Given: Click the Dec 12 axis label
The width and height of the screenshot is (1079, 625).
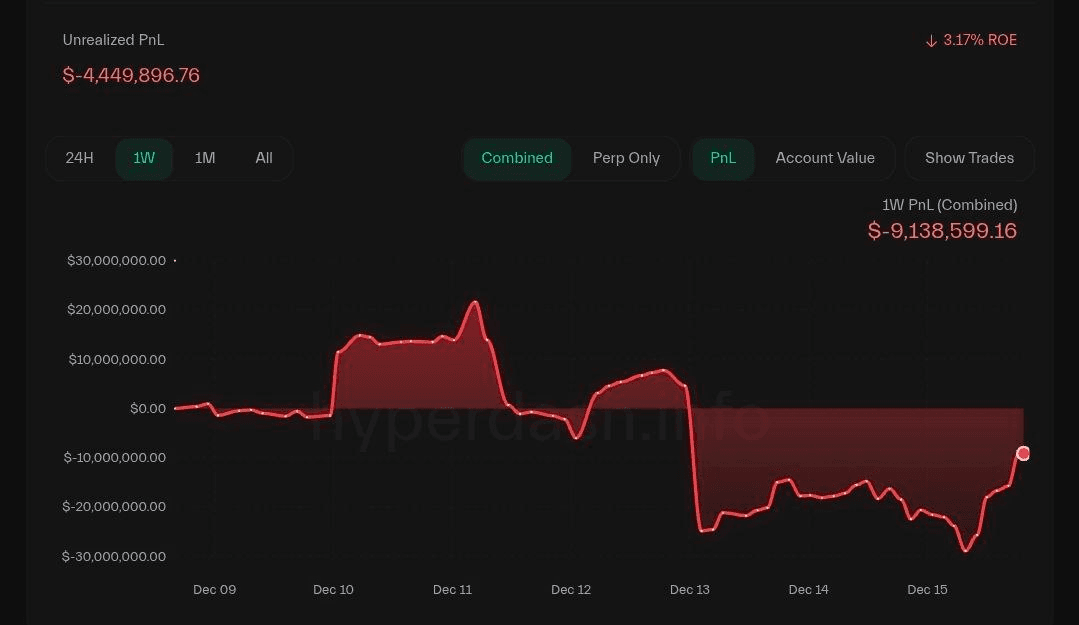Looking at the screenshot, I should tap(570, 589).
